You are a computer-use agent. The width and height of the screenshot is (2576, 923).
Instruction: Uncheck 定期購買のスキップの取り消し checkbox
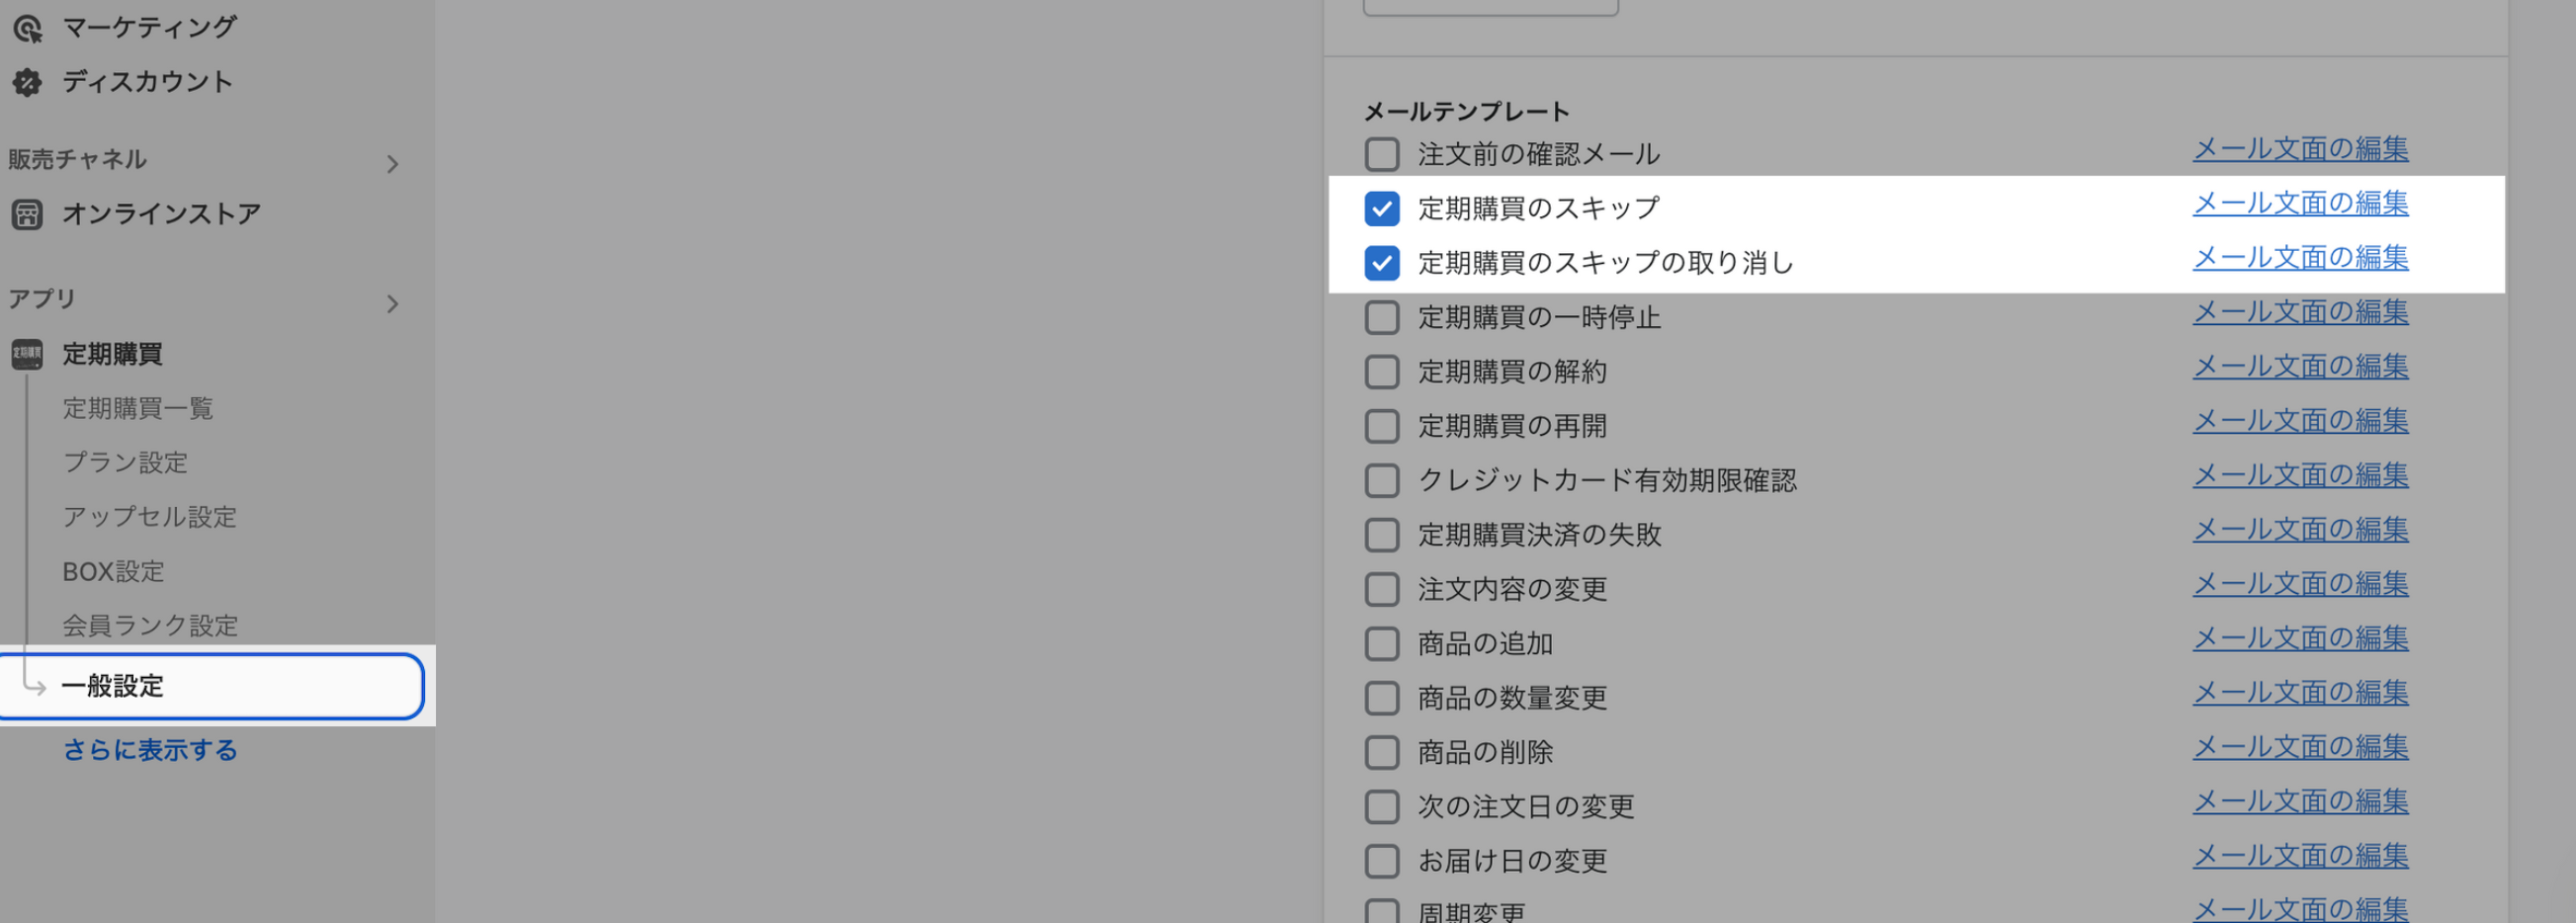pos(1381,263)
